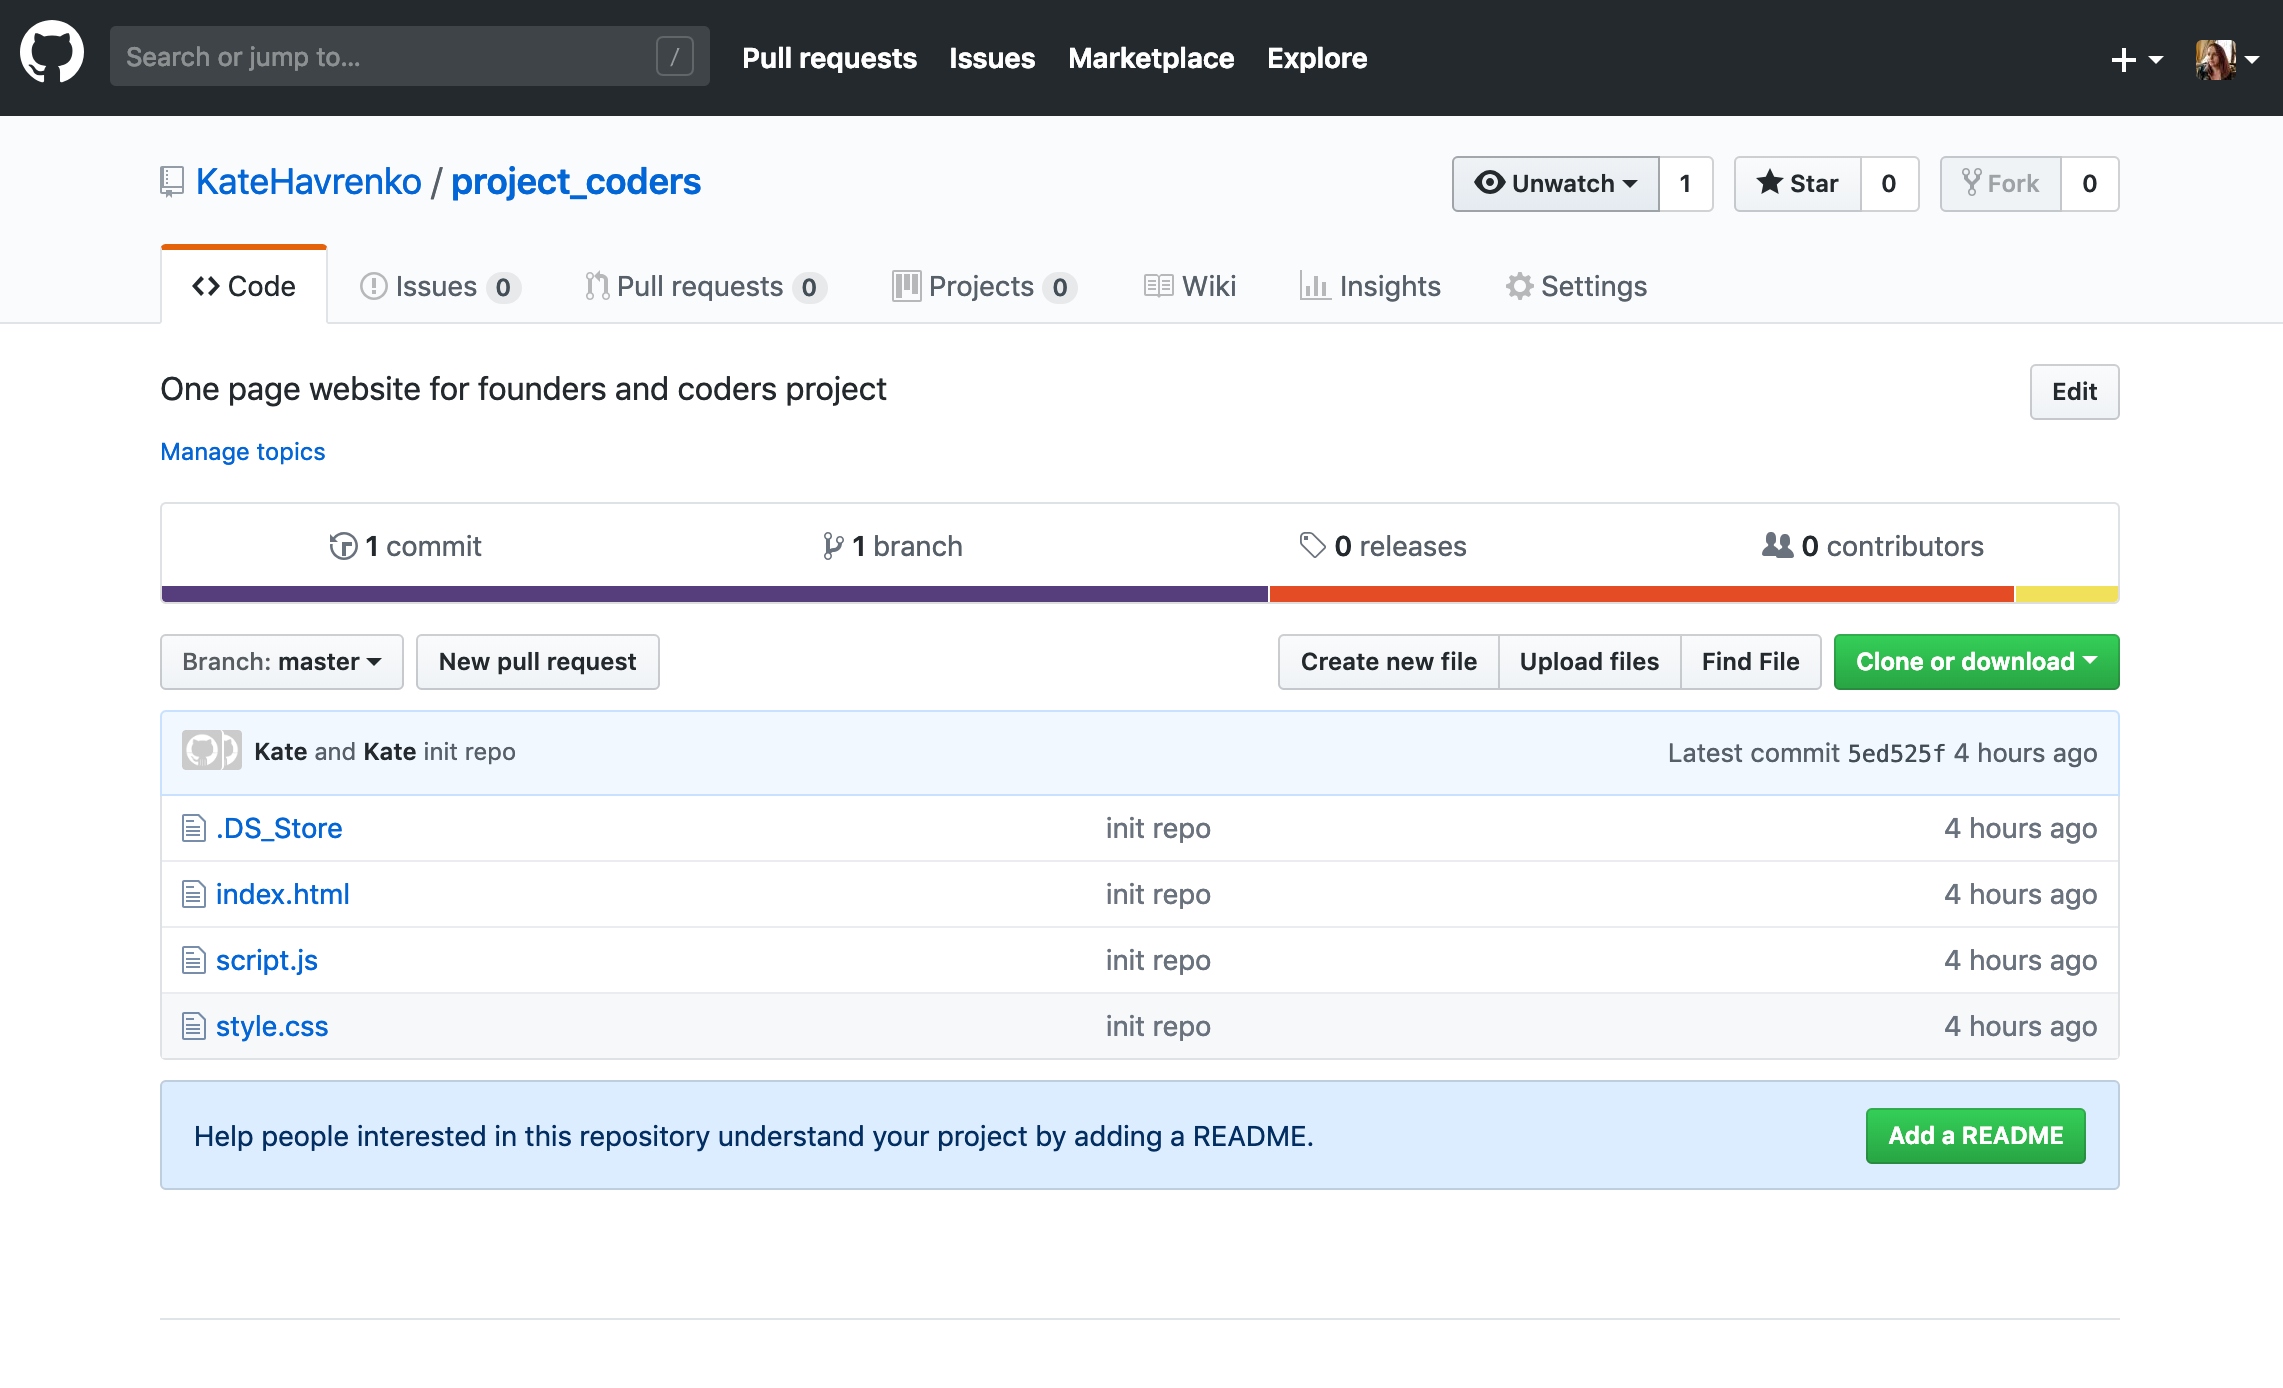This screenshot has width=2283, height=1388.
Task: Expand the Unwatch notifications dropdown
Action: pyautogui.click(x=1555, y=184)
